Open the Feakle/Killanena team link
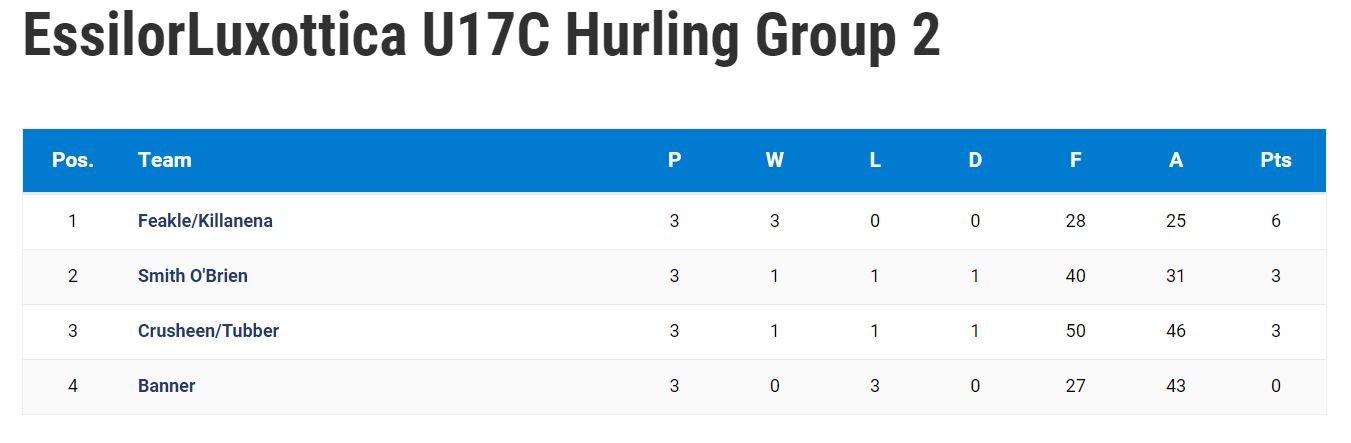 click(205, 221)
